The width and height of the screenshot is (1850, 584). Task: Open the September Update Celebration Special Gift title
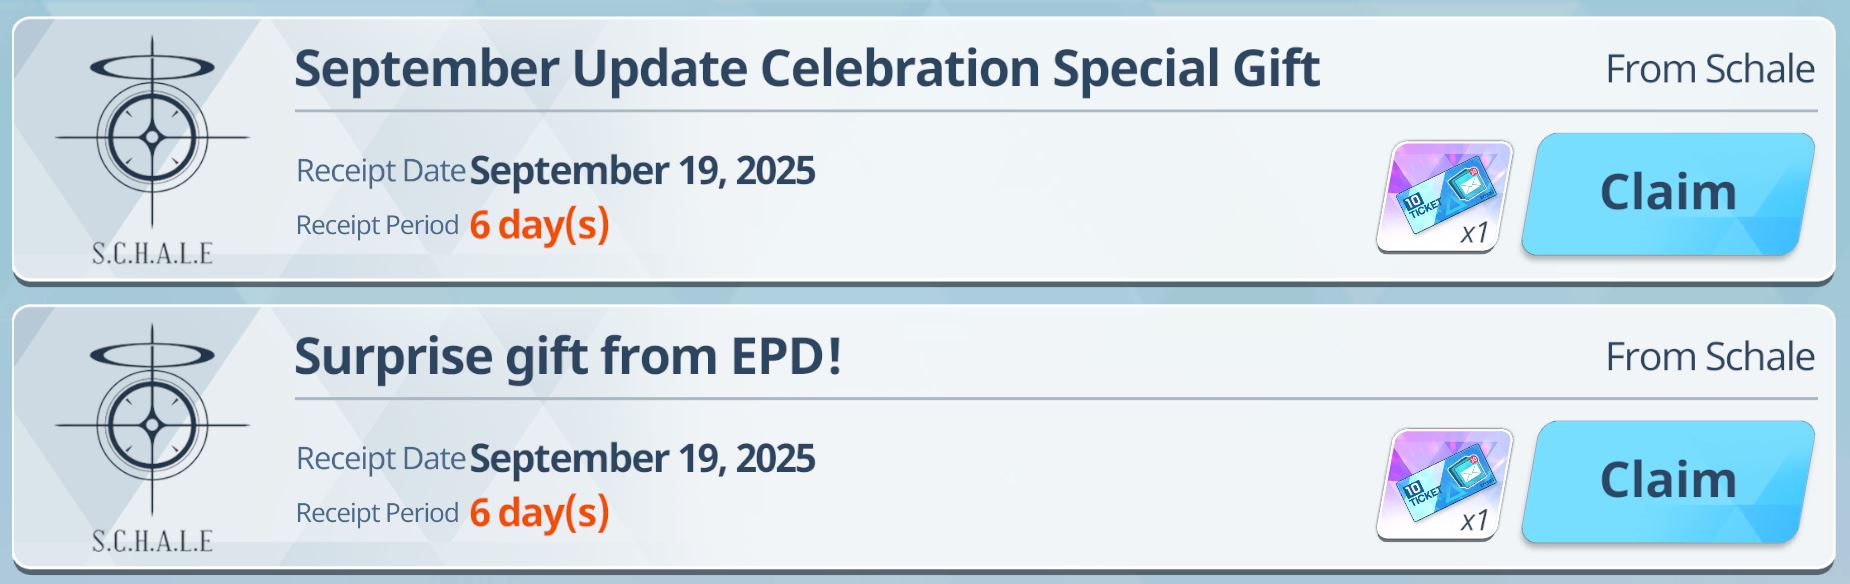807,69
